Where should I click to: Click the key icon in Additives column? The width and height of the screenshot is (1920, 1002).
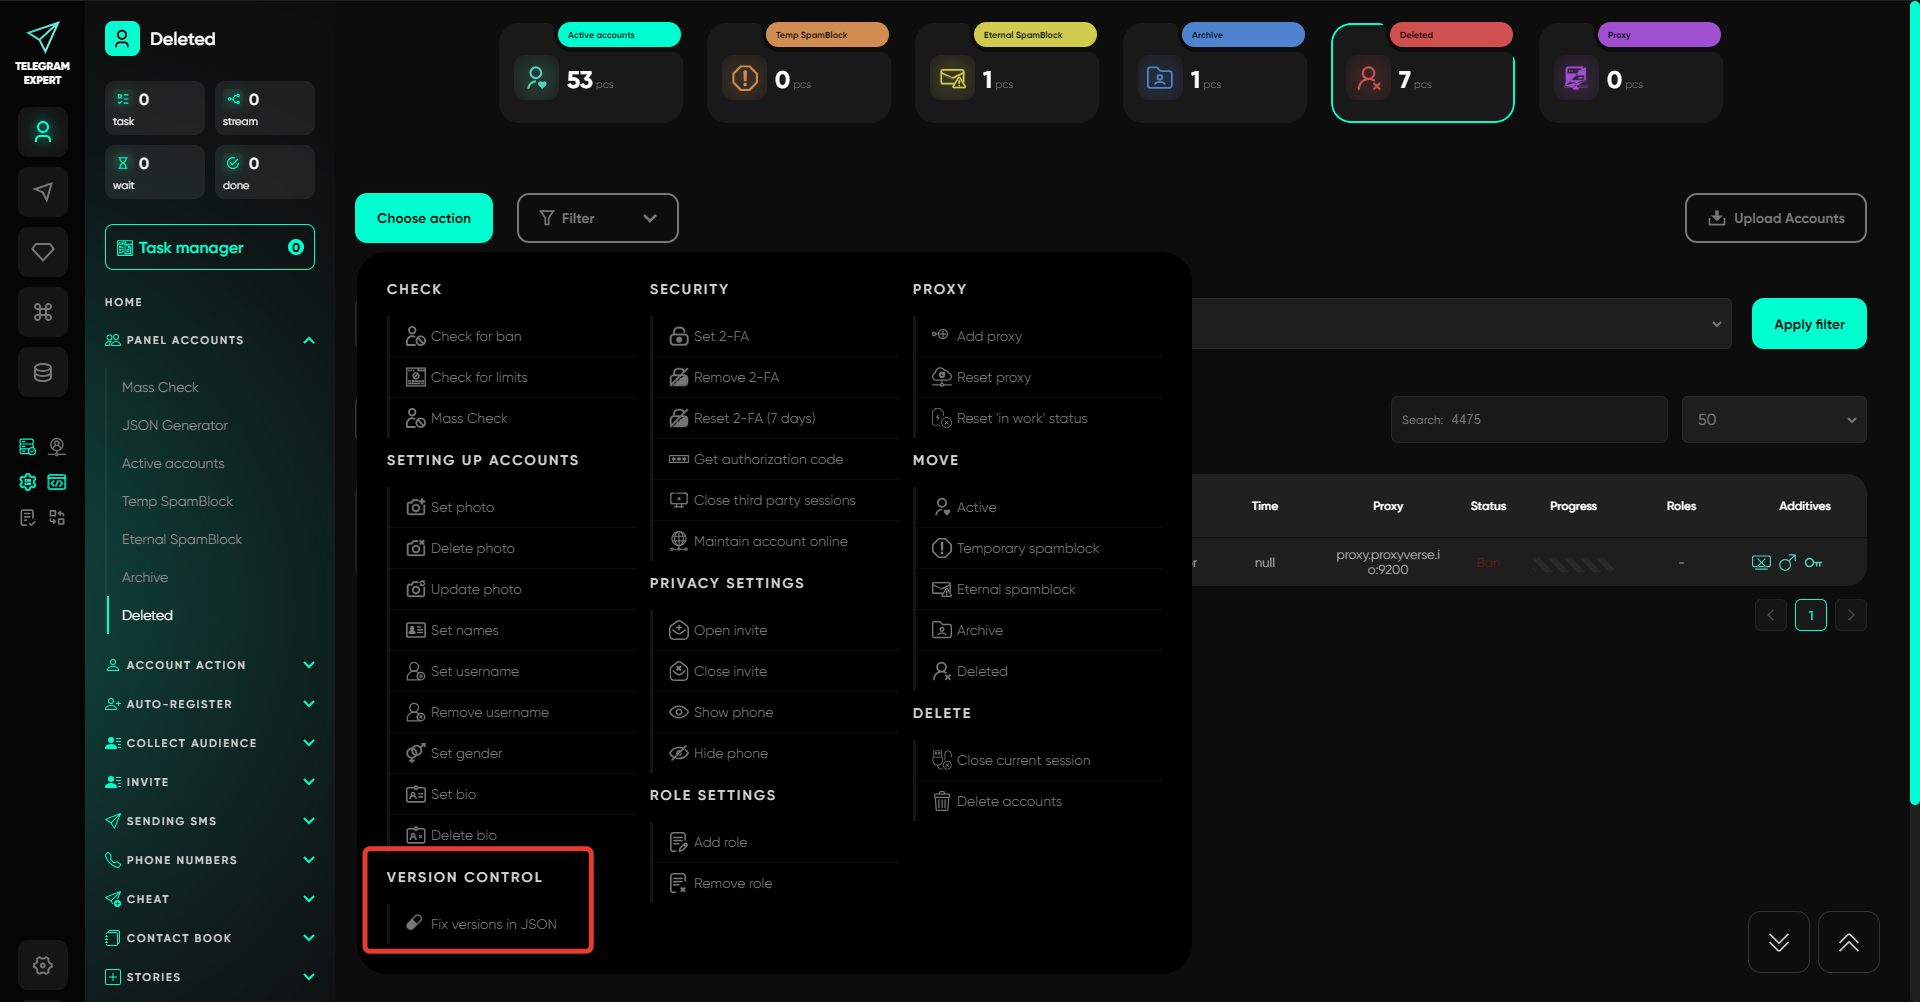click(1813, 563)
